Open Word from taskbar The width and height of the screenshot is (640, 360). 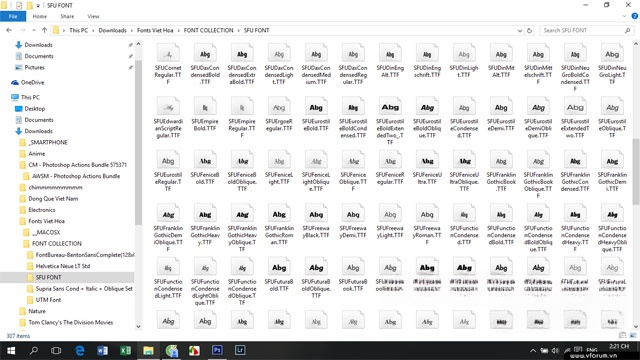[102, 350]
